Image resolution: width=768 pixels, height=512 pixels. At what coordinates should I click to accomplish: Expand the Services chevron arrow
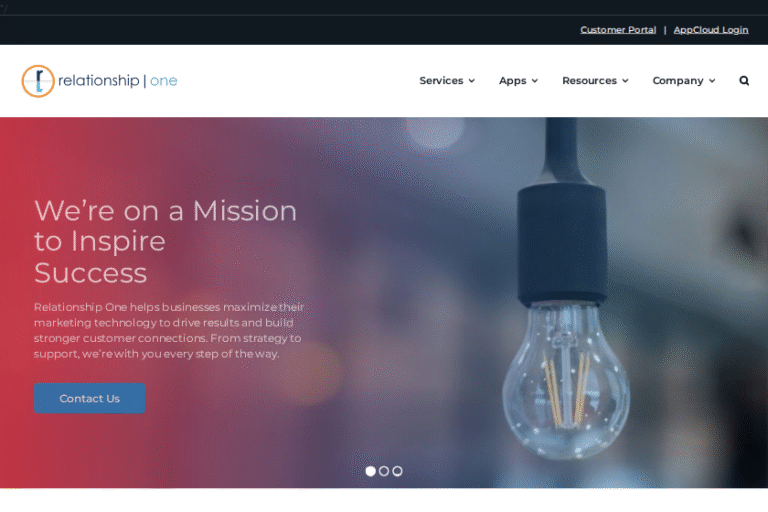pyautogui.click(x=472, y=81)
